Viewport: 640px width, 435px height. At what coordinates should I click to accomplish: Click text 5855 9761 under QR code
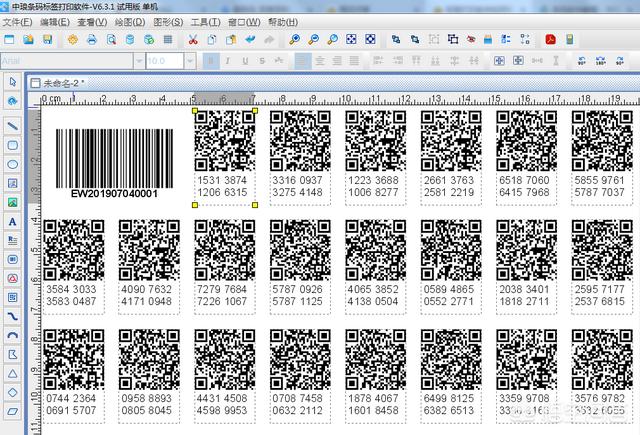tap(600, 180)
